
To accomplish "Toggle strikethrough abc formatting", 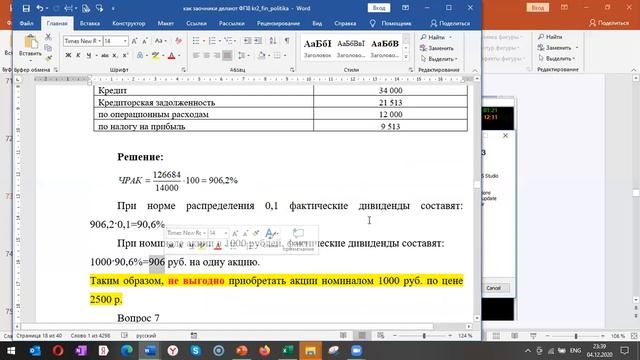I will point(105,55).
